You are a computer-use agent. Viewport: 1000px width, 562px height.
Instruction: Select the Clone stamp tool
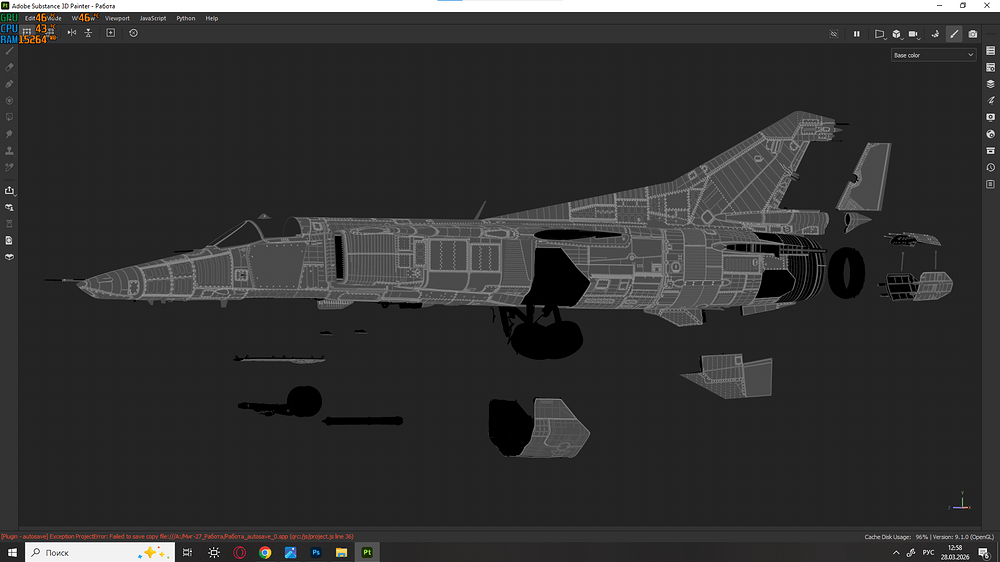point(9,151)
